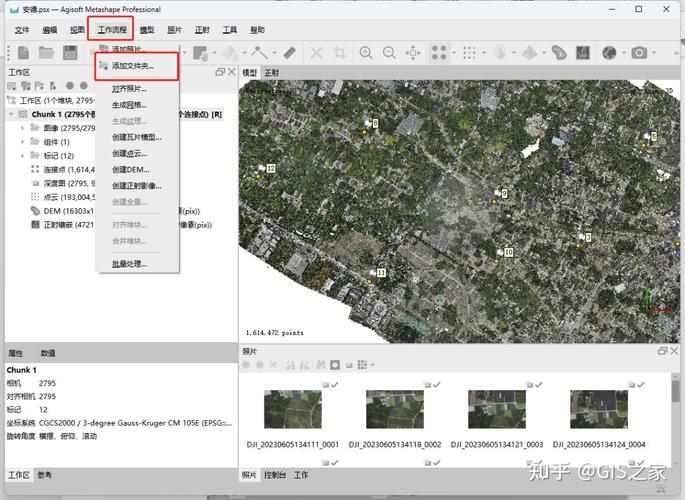Click the zoom in magnifier icon
The width and height of the screenshot is (685, 500).
(366, 53)
